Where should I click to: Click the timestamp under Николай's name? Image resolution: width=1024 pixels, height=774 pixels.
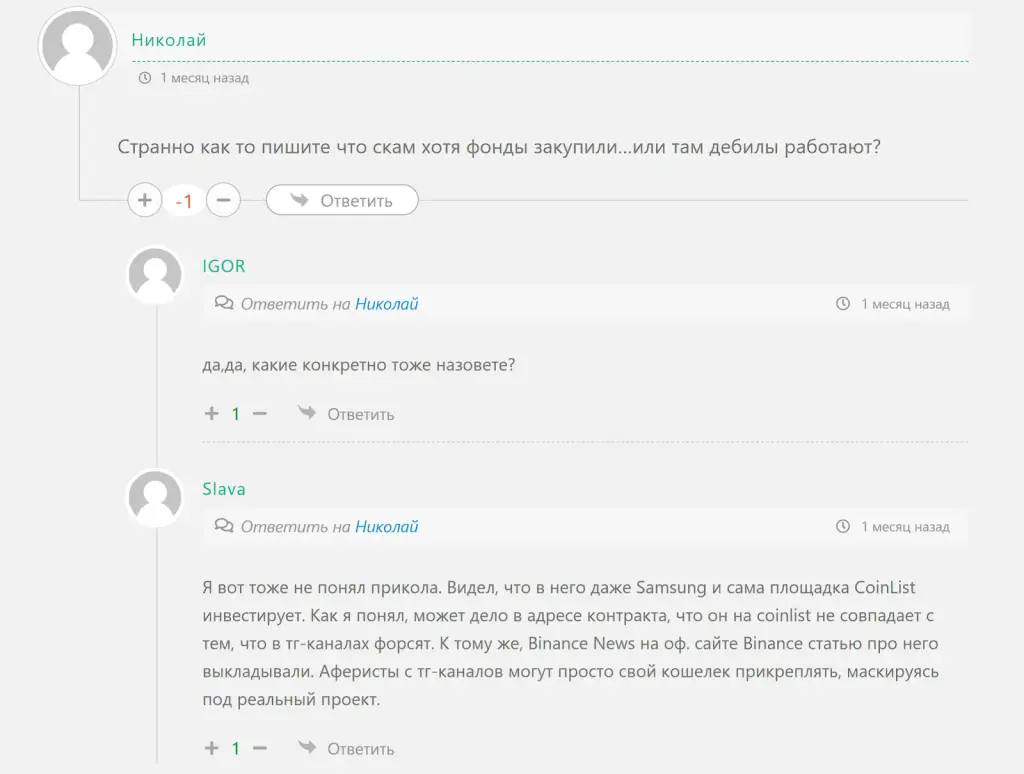click(204, 78)
